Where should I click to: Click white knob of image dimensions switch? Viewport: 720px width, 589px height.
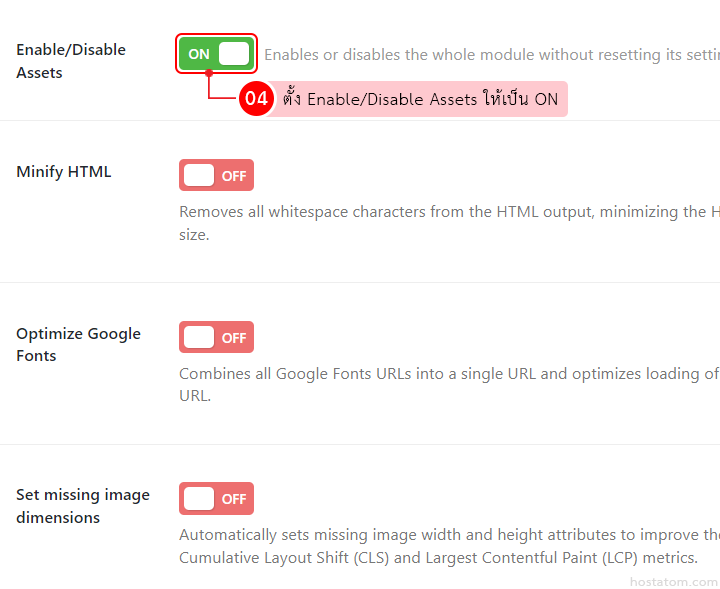pyautogui.click(x=199, y=498)
